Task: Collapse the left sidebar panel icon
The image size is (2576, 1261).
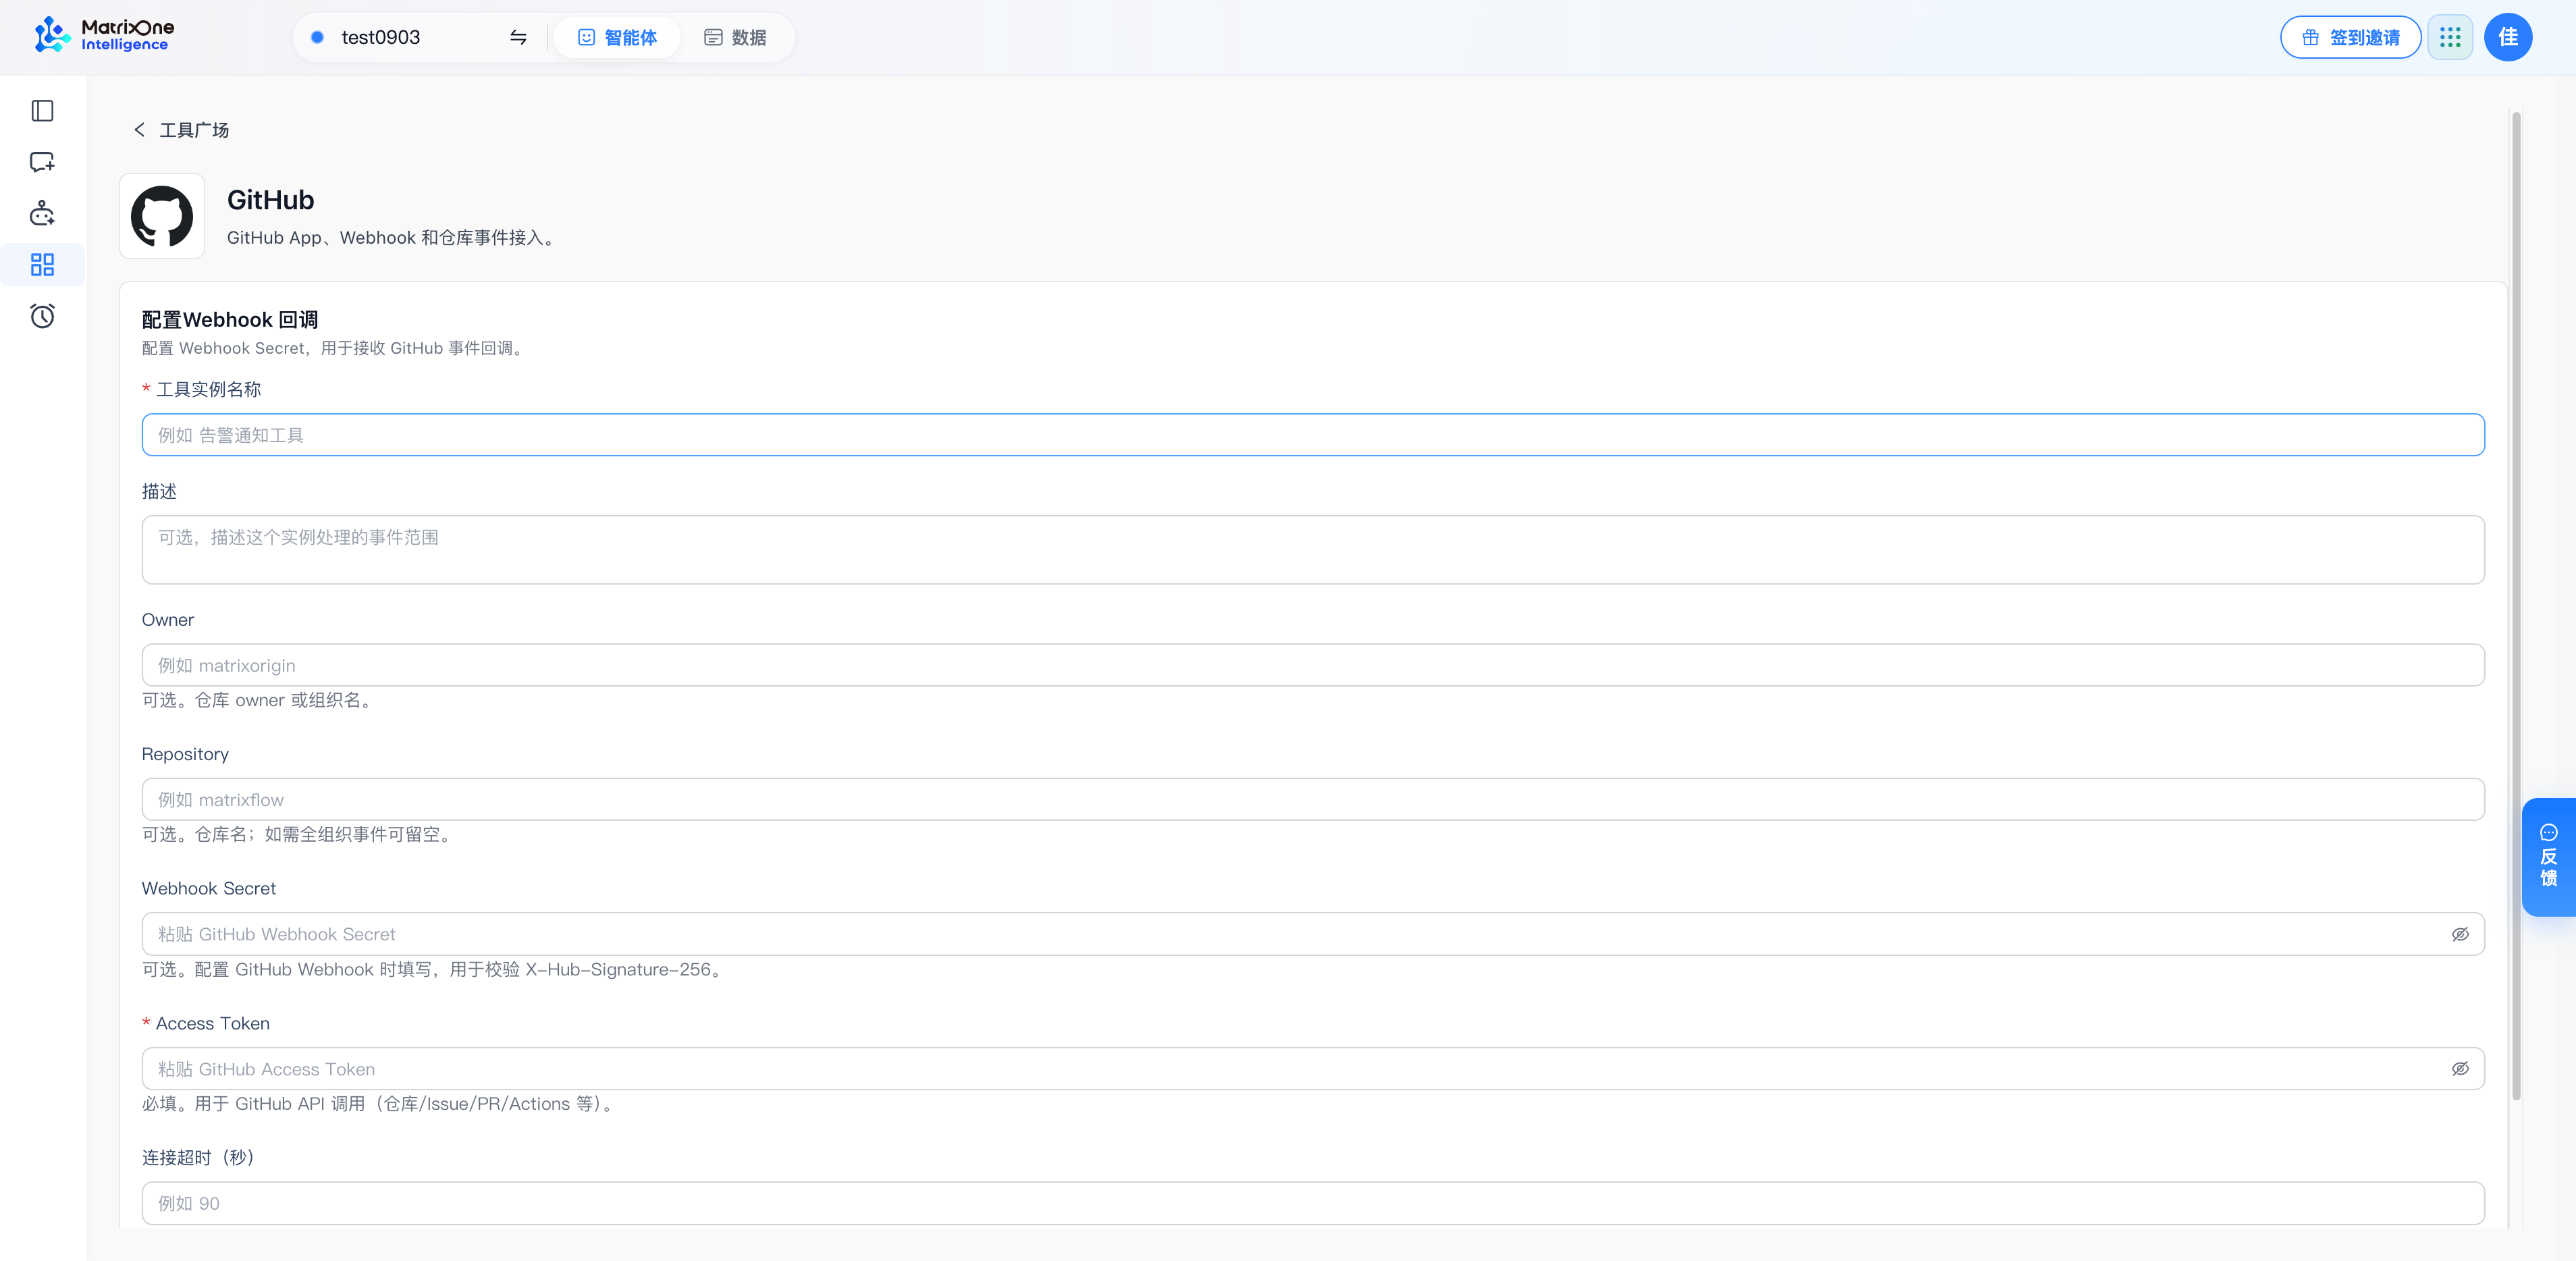Action: point(42,111)
